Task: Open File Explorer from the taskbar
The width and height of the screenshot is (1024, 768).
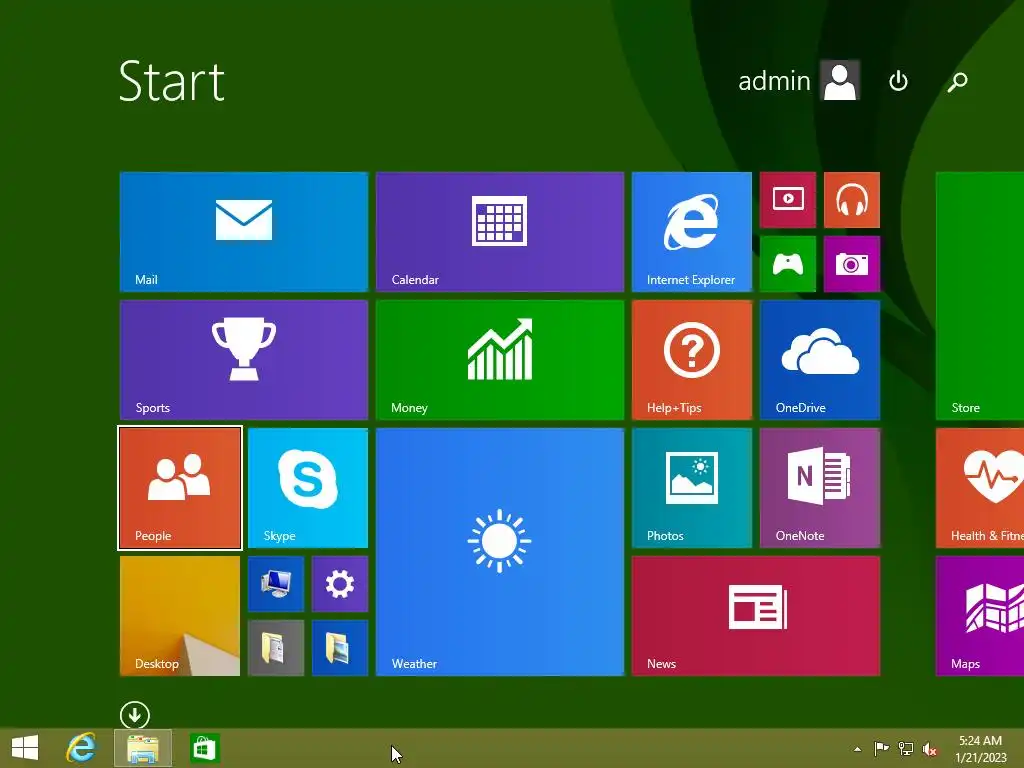Action: (x=142, y=748)
